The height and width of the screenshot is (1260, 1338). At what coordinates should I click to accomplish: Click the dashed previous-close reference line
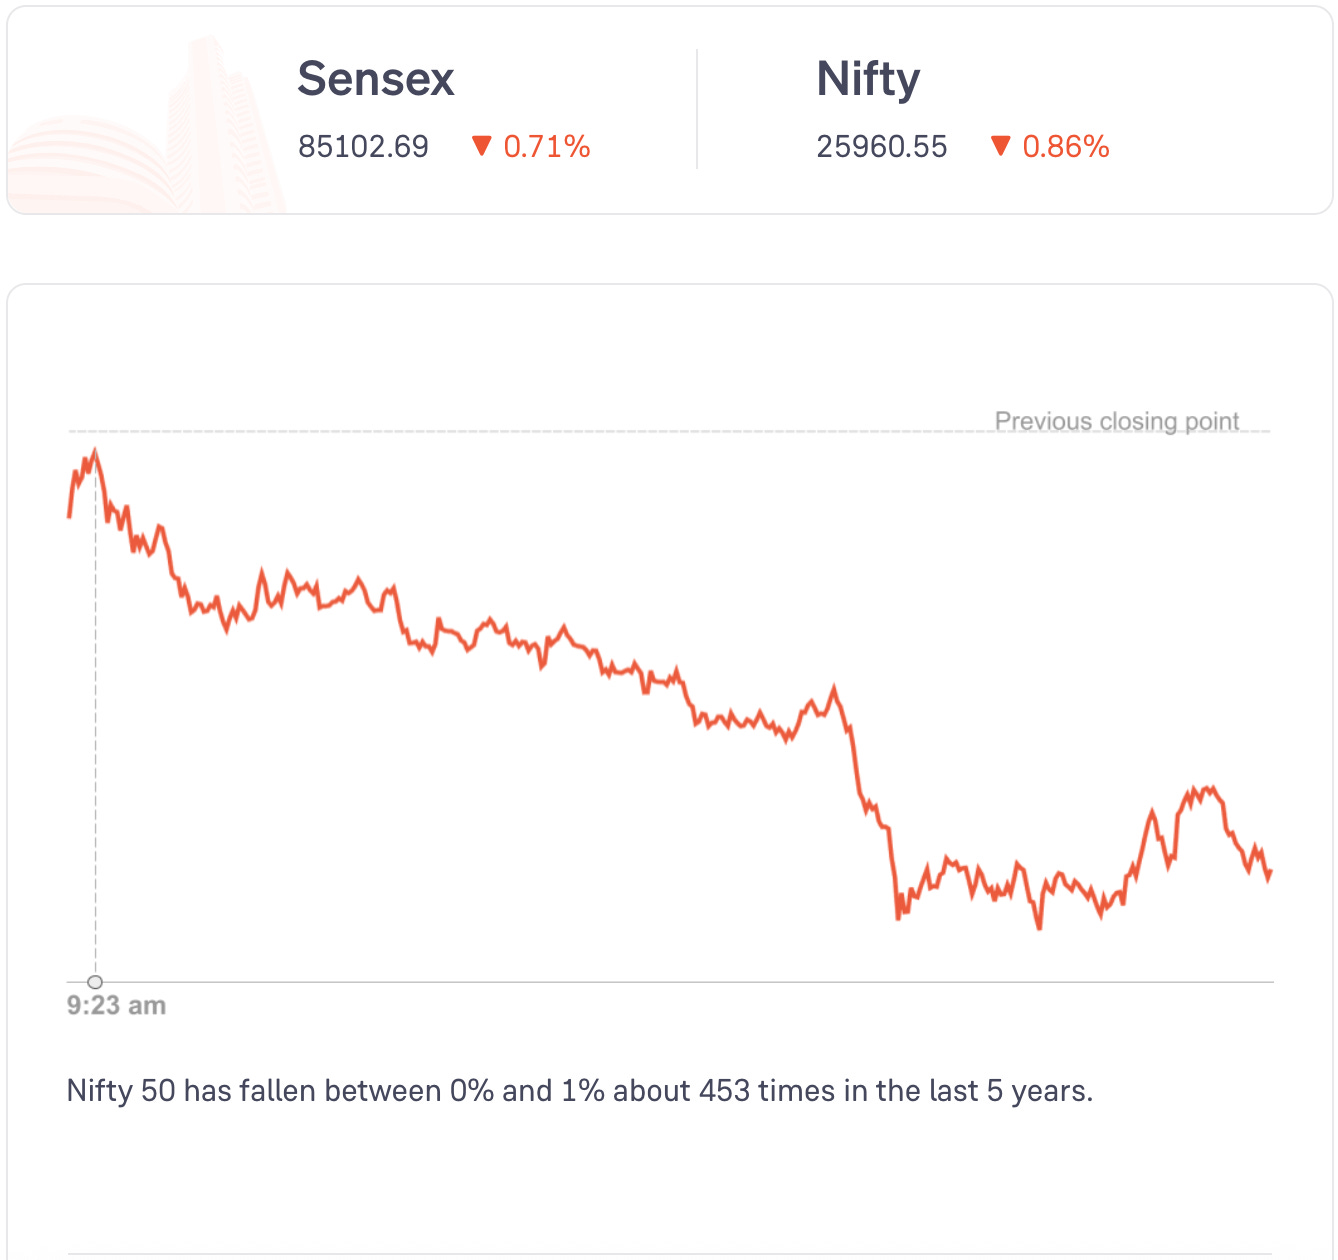(x=500, y=432)
